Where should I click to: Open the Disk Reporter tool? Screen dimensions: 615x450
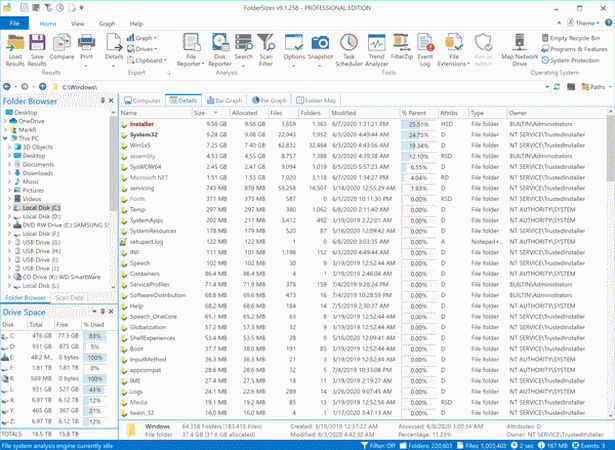[x=220, y=50]
